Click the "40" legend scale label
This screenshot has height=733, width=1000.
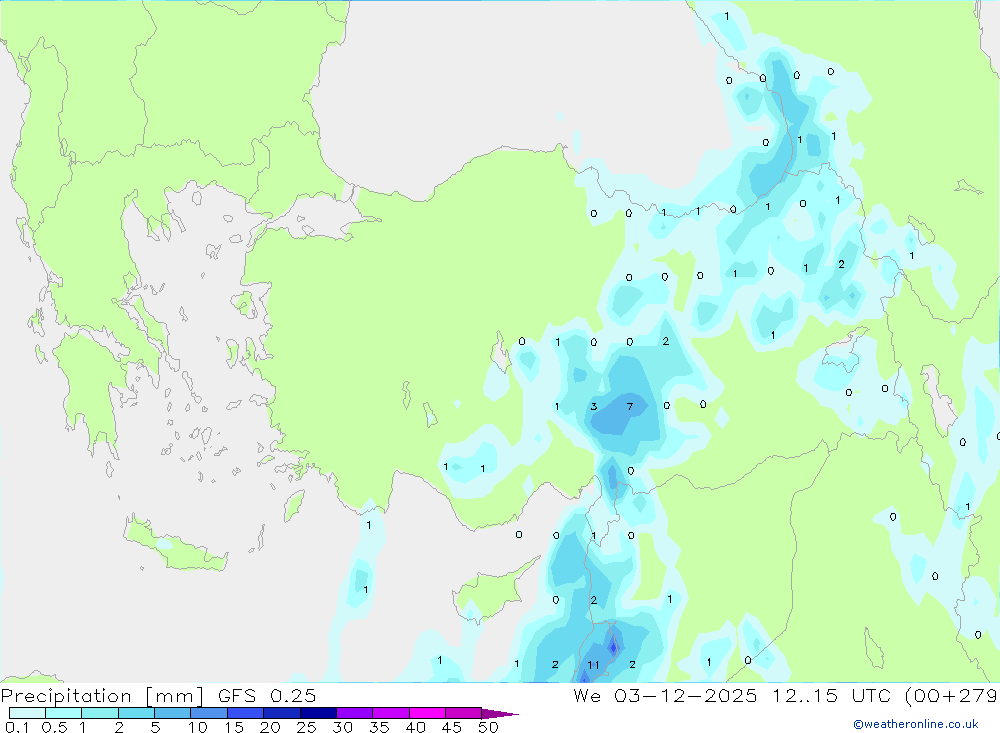click(416, 727)
